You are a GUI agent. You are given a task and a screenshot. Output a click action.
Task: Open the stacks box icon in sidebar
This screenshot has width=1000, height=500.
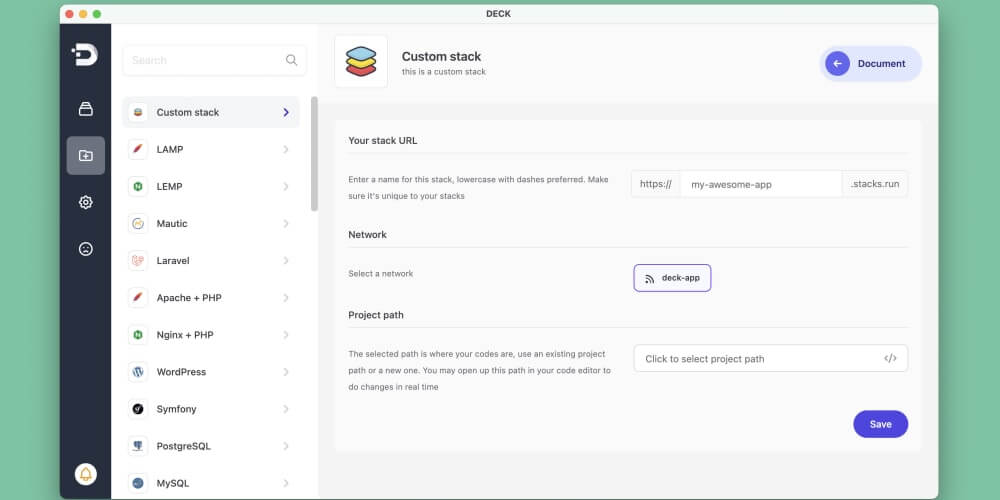tap(85, 109)
